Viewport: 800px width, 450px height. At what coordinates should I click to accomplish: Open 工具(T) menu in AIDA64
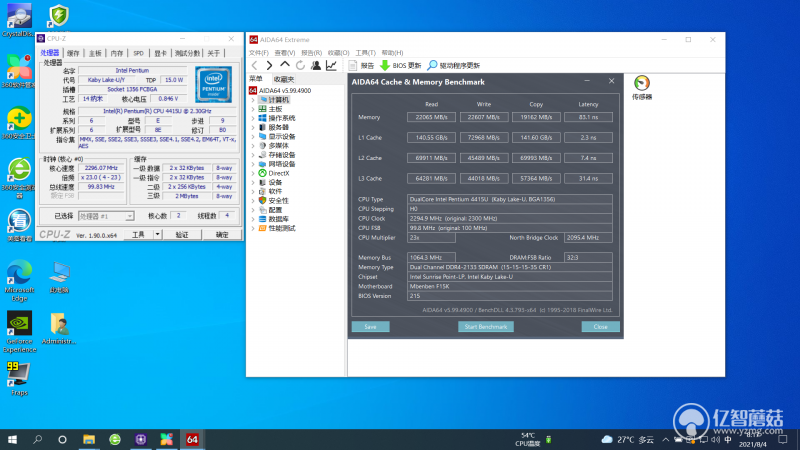(x=365, y=53)
